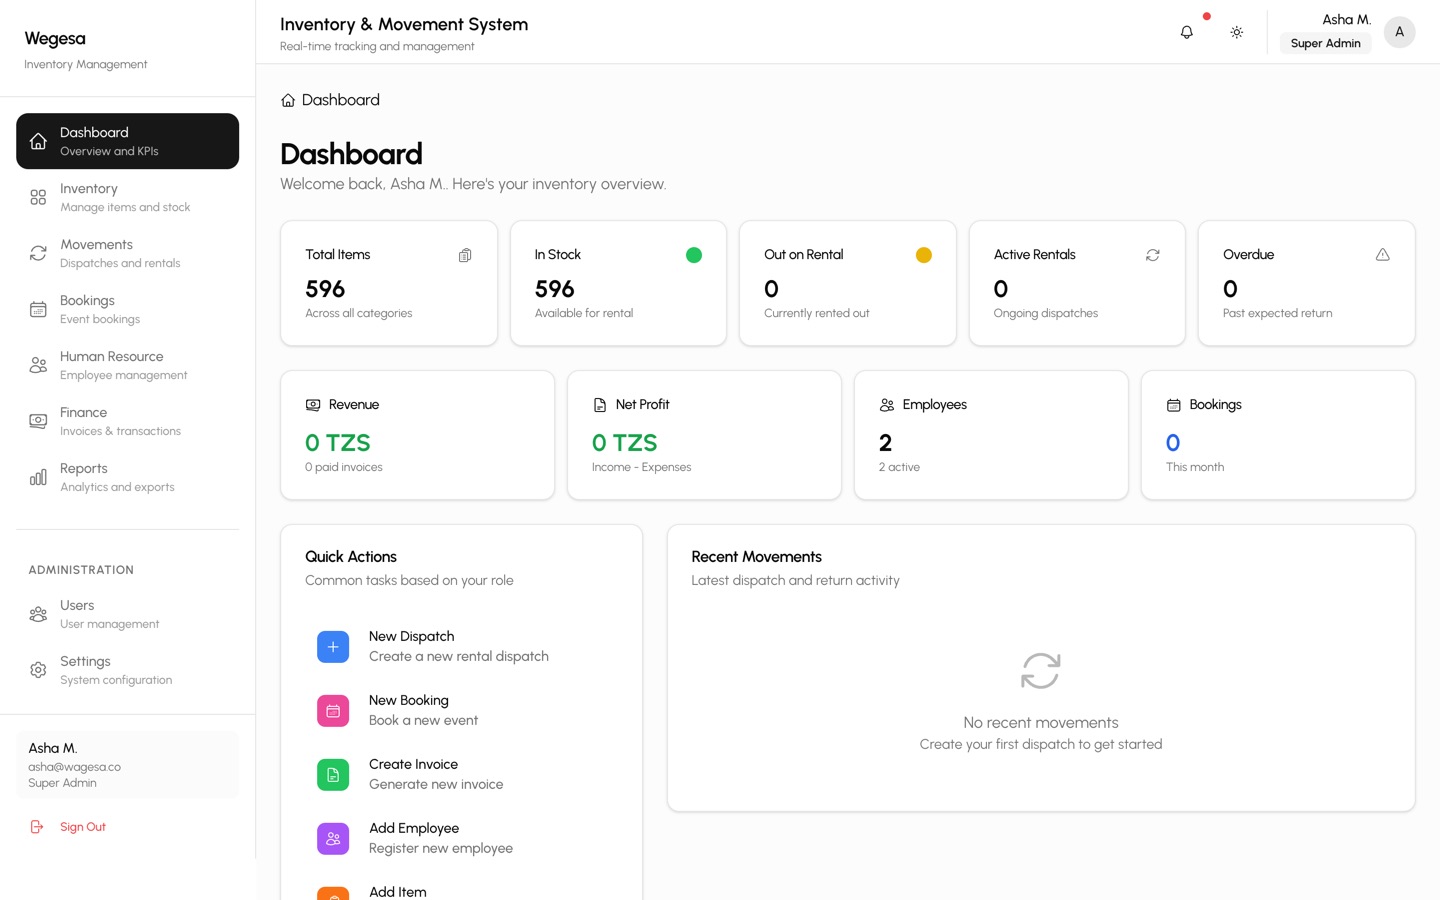
Task: Choose Create Invoice quick action text
Action: (413, 764)
